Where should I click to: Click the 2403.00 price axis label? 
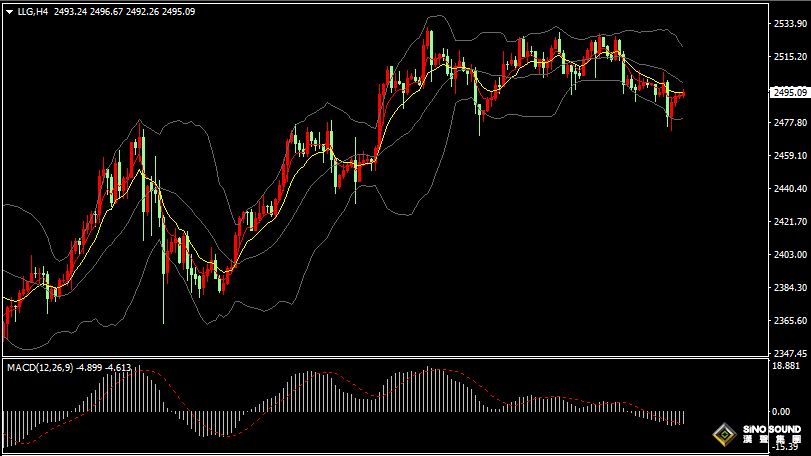789,255
